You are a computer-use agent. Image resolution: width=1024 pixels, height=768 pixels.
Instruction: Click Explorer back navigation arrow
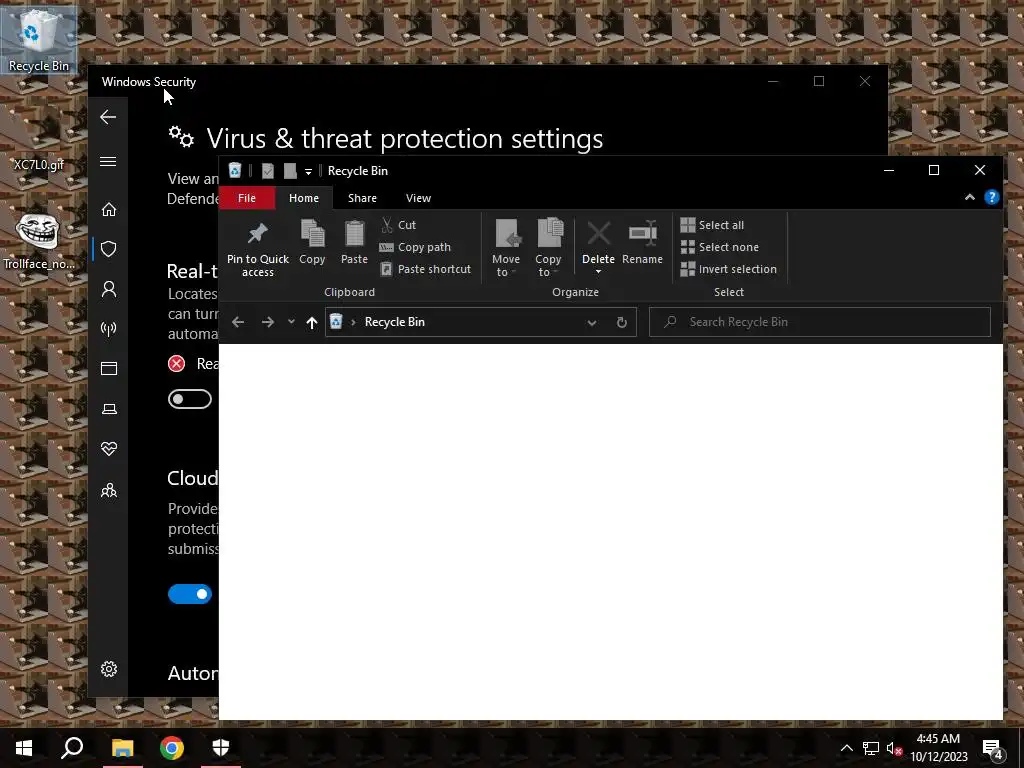pyautogui.click(x=238, y=322)
